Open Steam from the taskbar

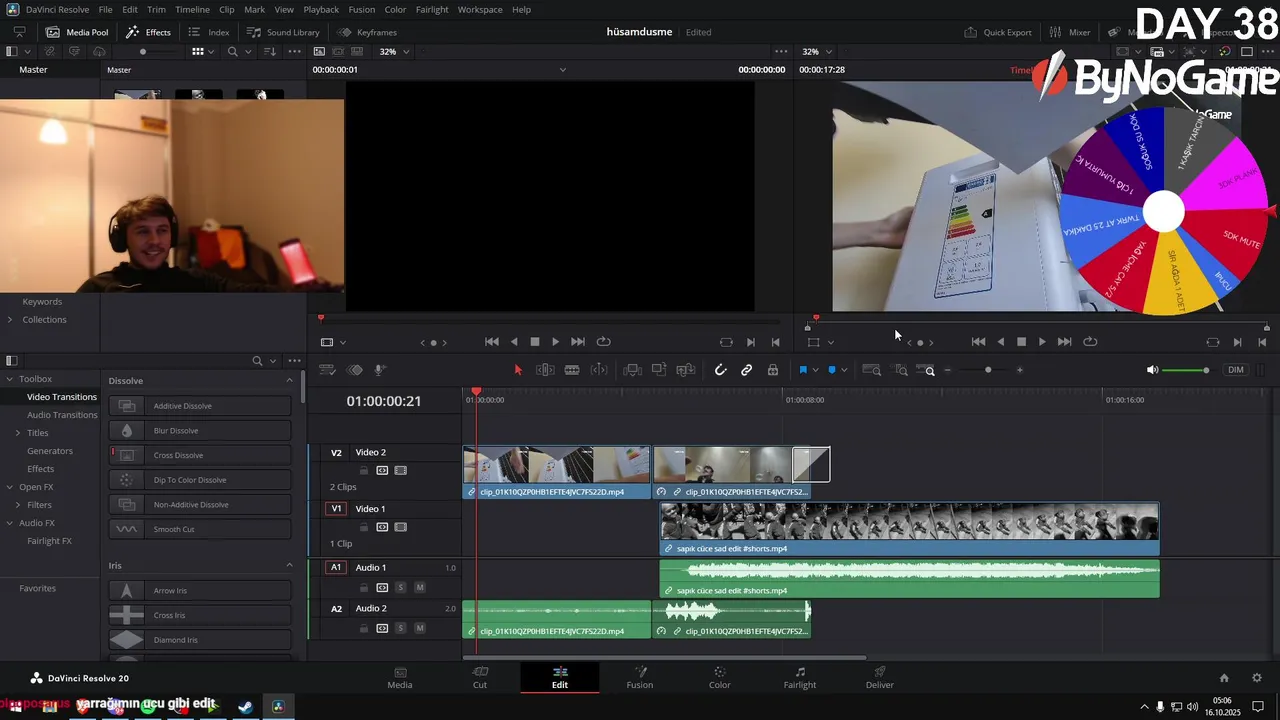click(244, 707)
